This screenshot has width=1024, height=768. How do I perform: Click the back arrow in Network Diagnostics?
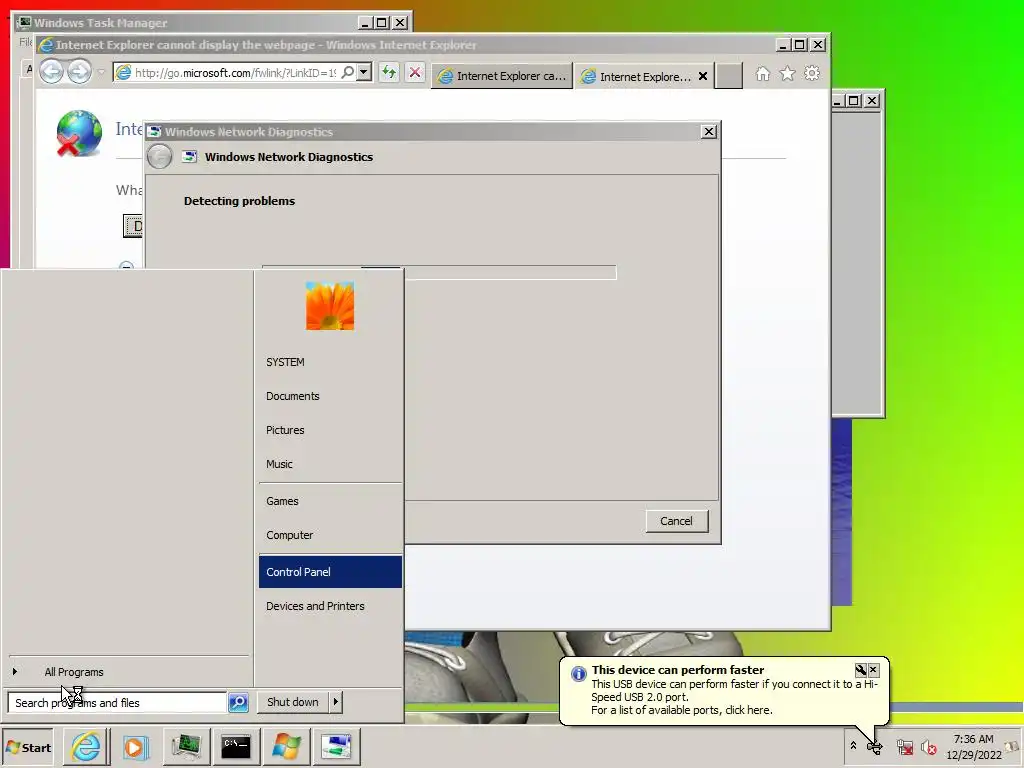click(x=159, y=157)
